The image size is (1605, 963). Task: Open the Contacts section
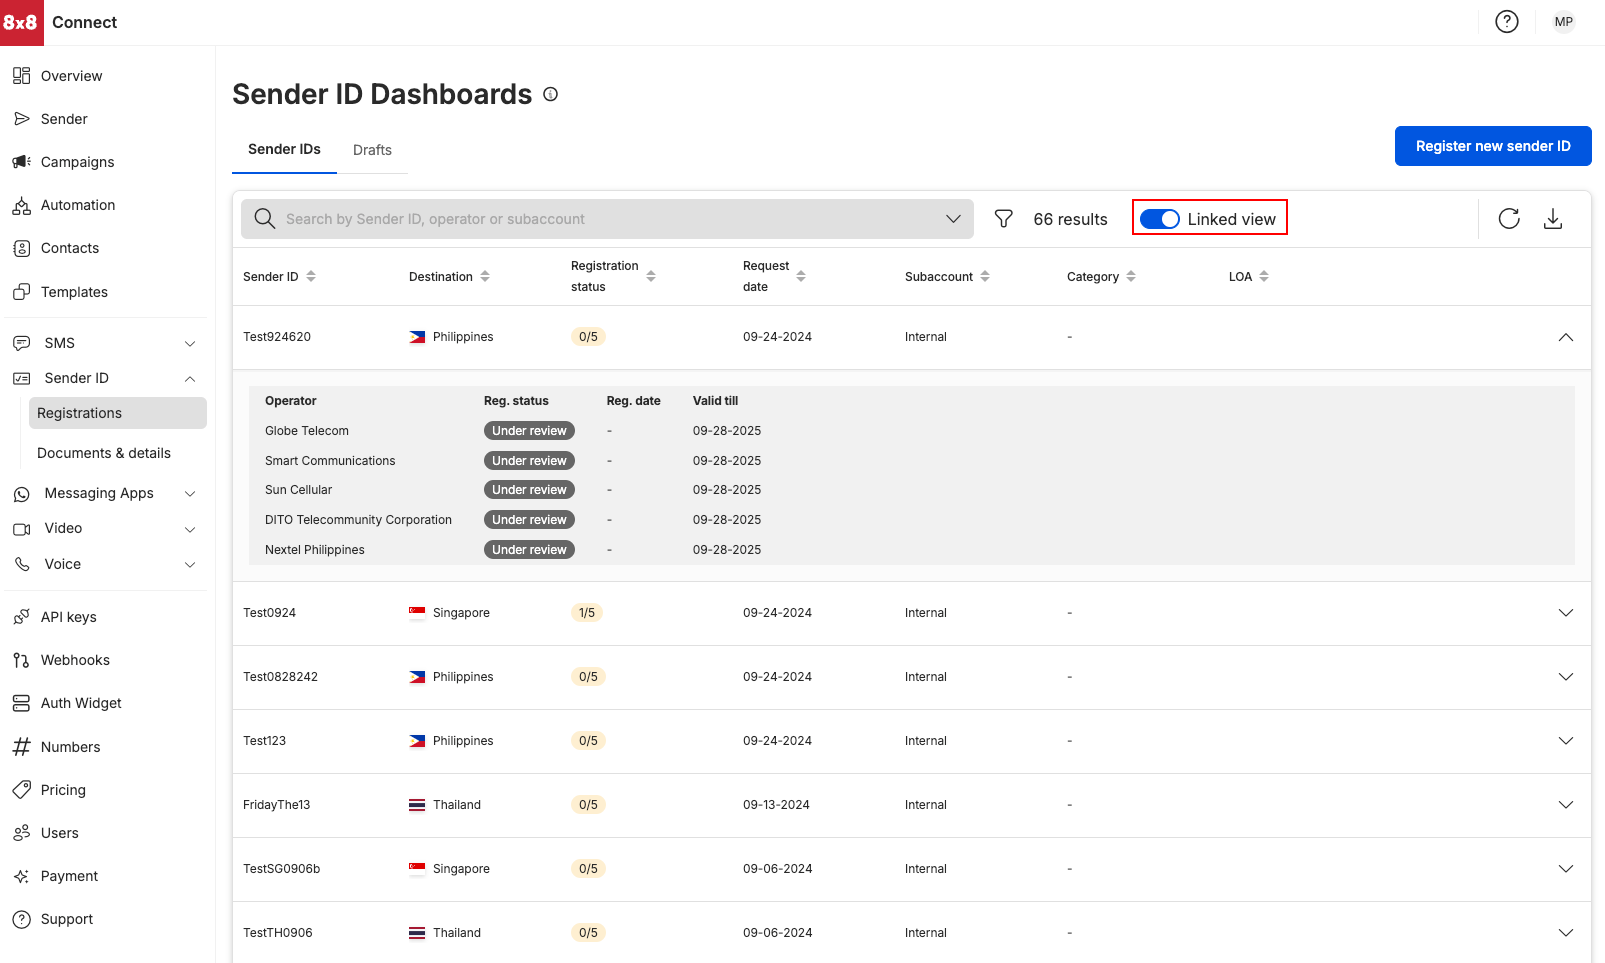click(69, 247)
